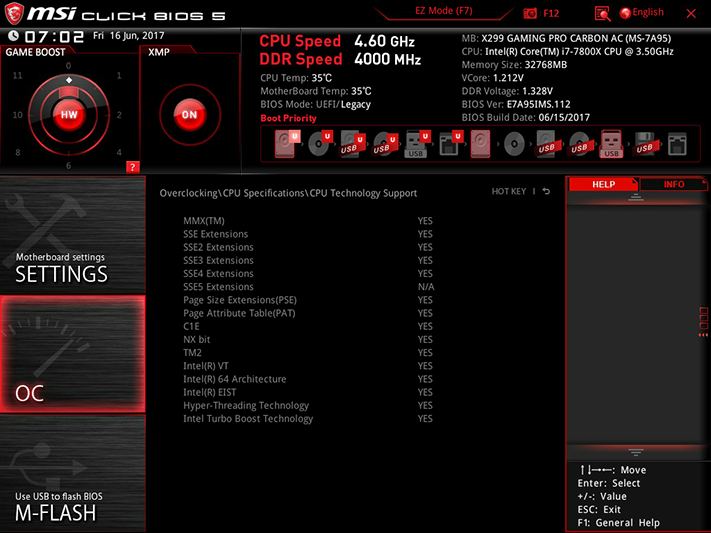711x533 pixels.
Task: Switch to EZ Mode (F7)
Action: click(443, 10)
